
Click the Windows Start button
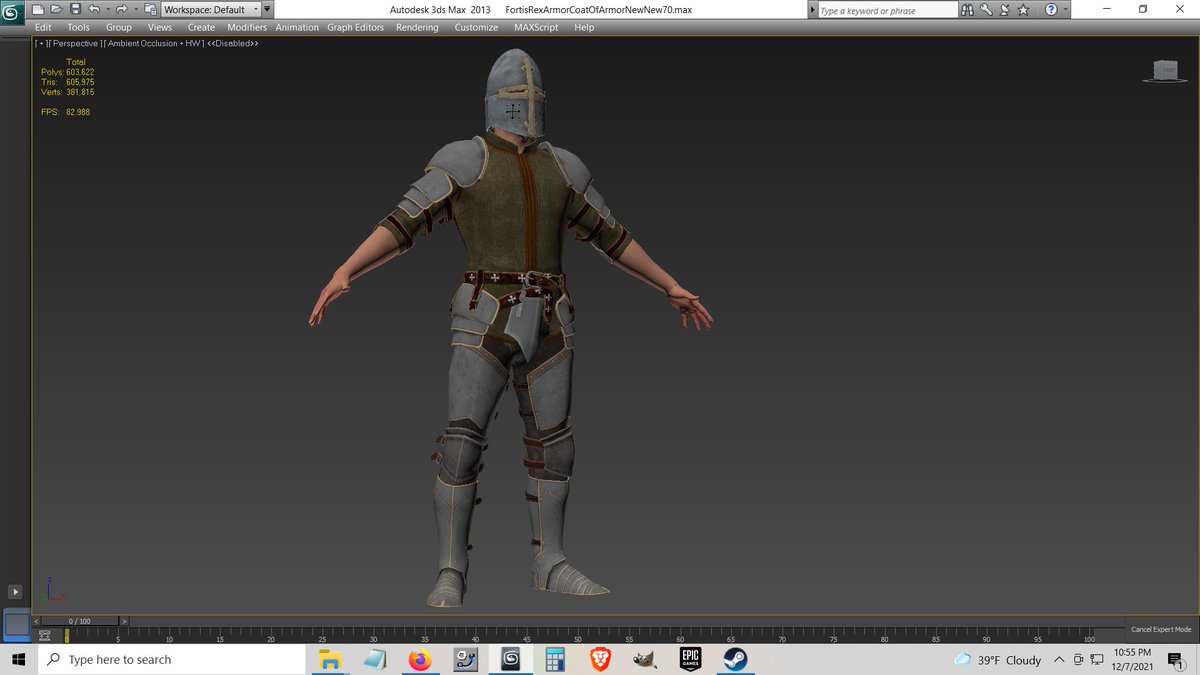(x=19, y=659)
